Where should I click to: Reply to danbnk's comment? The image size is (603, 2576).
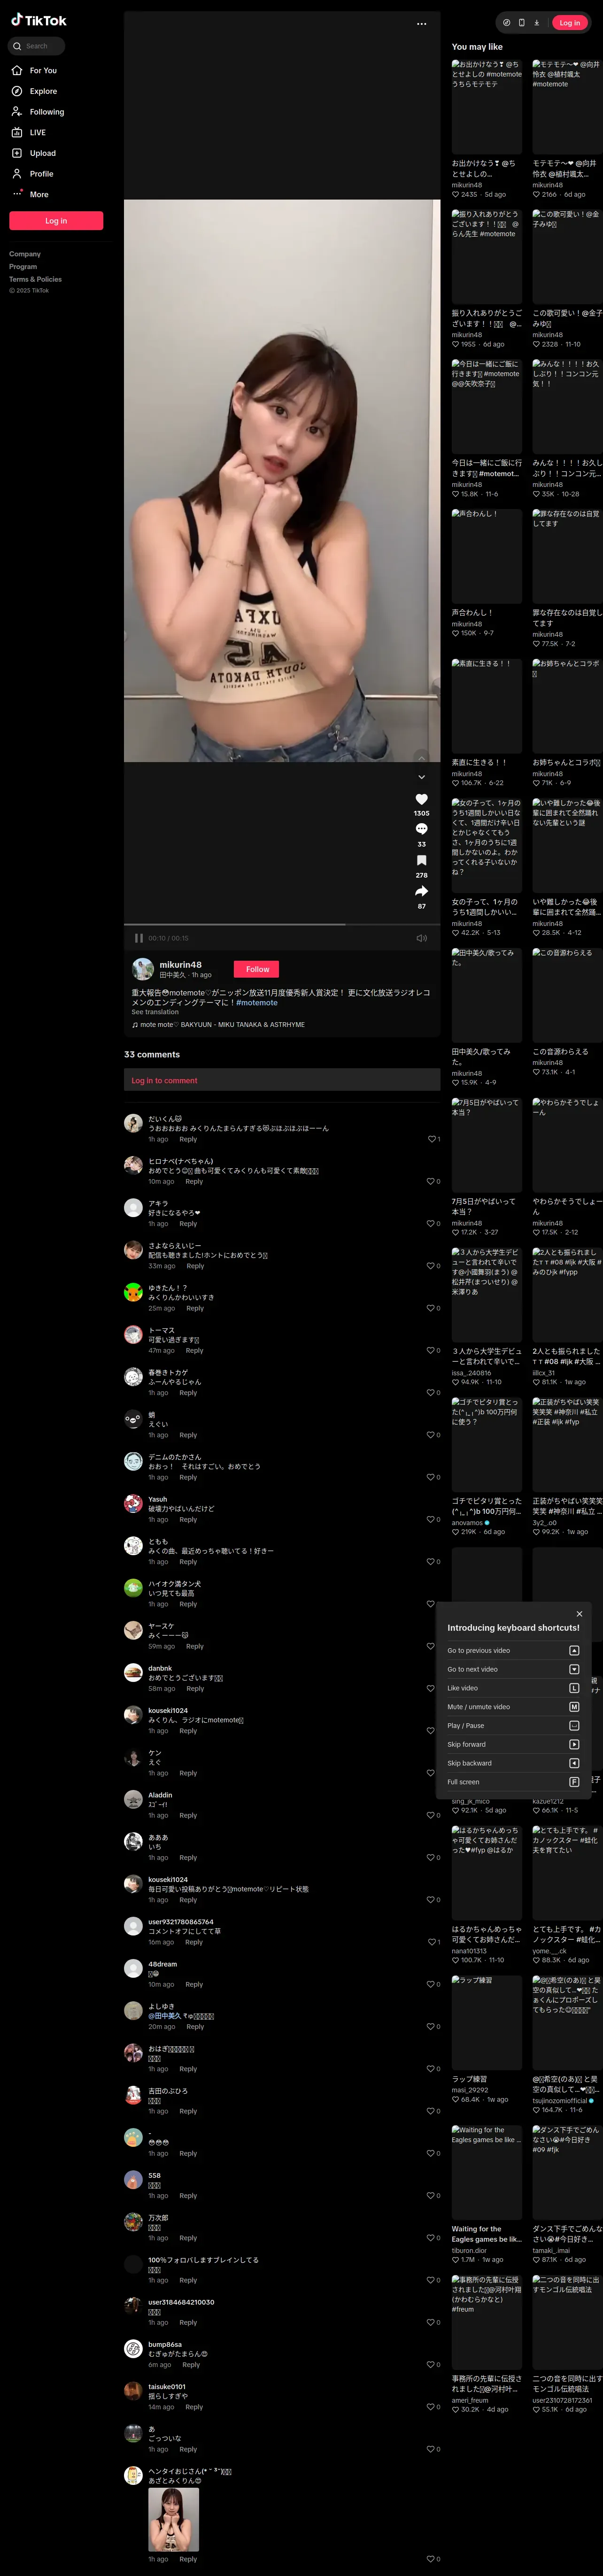point(195,1689)
